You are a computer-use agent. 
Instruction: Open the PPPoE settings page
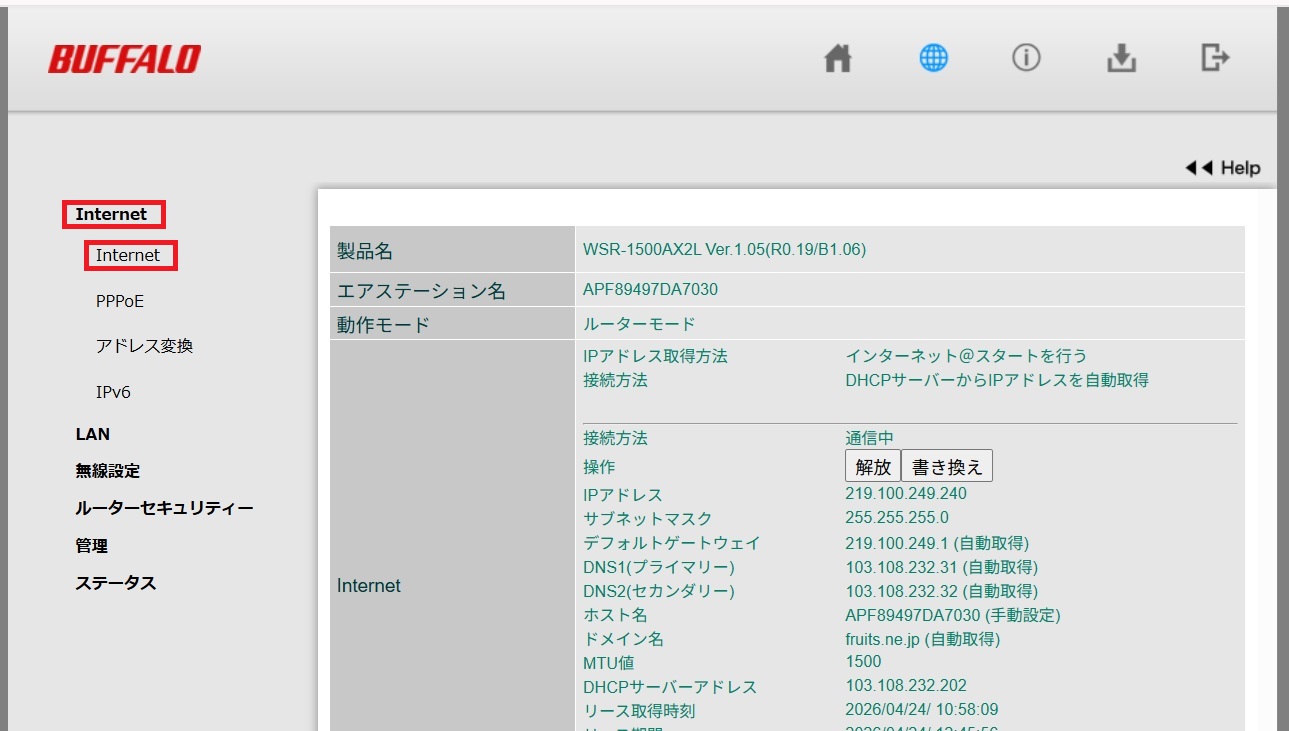tap(120, 301)
